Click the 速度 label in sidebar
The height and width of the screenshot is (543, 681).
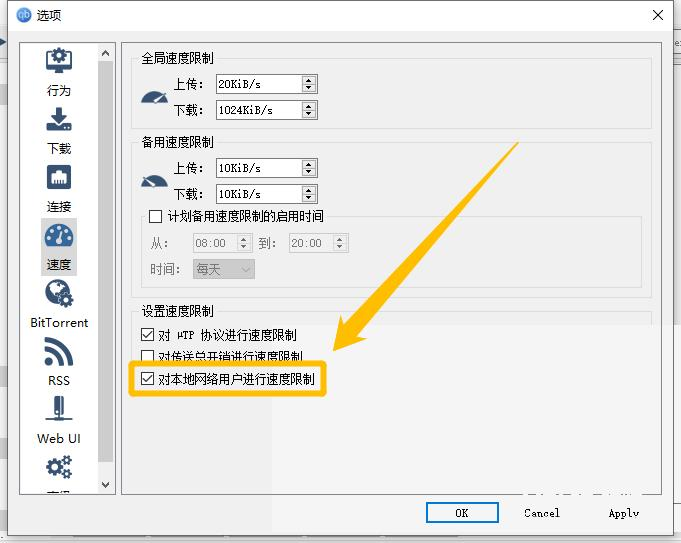[59, 265]
